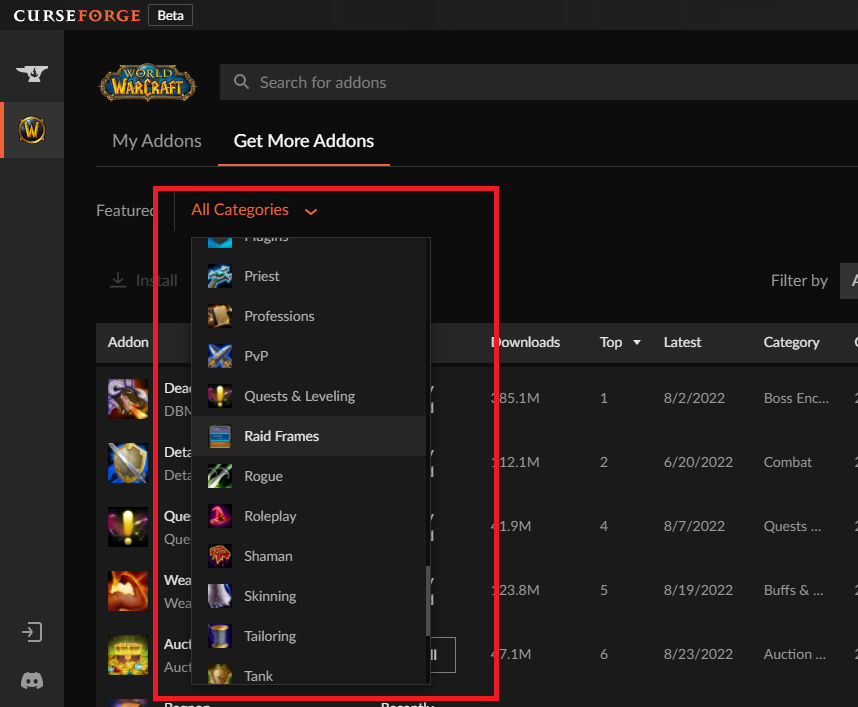858x707 pixels.
Task: Click the sign-in arrow icon in sidebar
Action: point(32,632)
